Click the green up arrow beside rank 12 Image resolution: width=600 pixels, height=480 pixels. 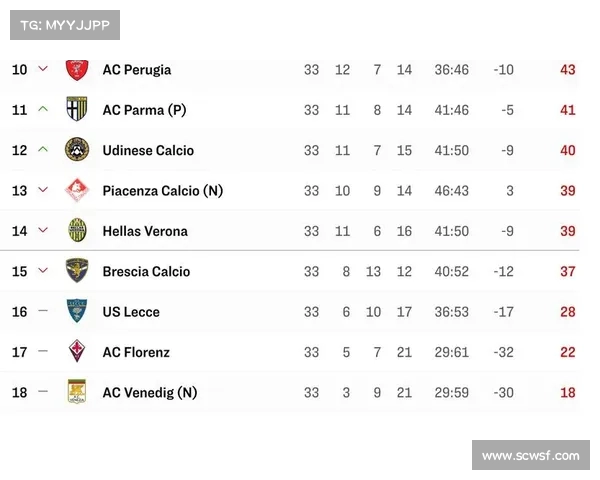[x=43, y=149]
